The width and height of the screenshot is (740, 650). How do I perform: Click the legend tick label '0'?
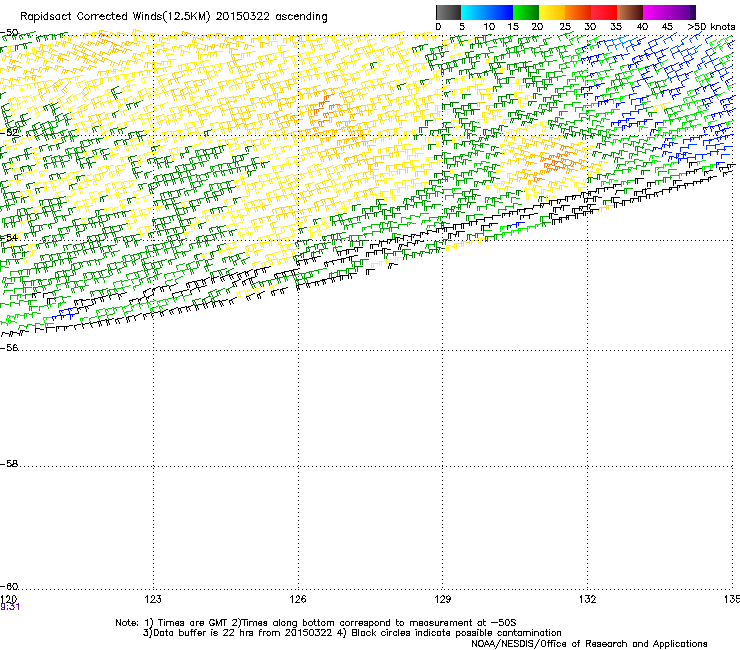[x=438, y=27]
